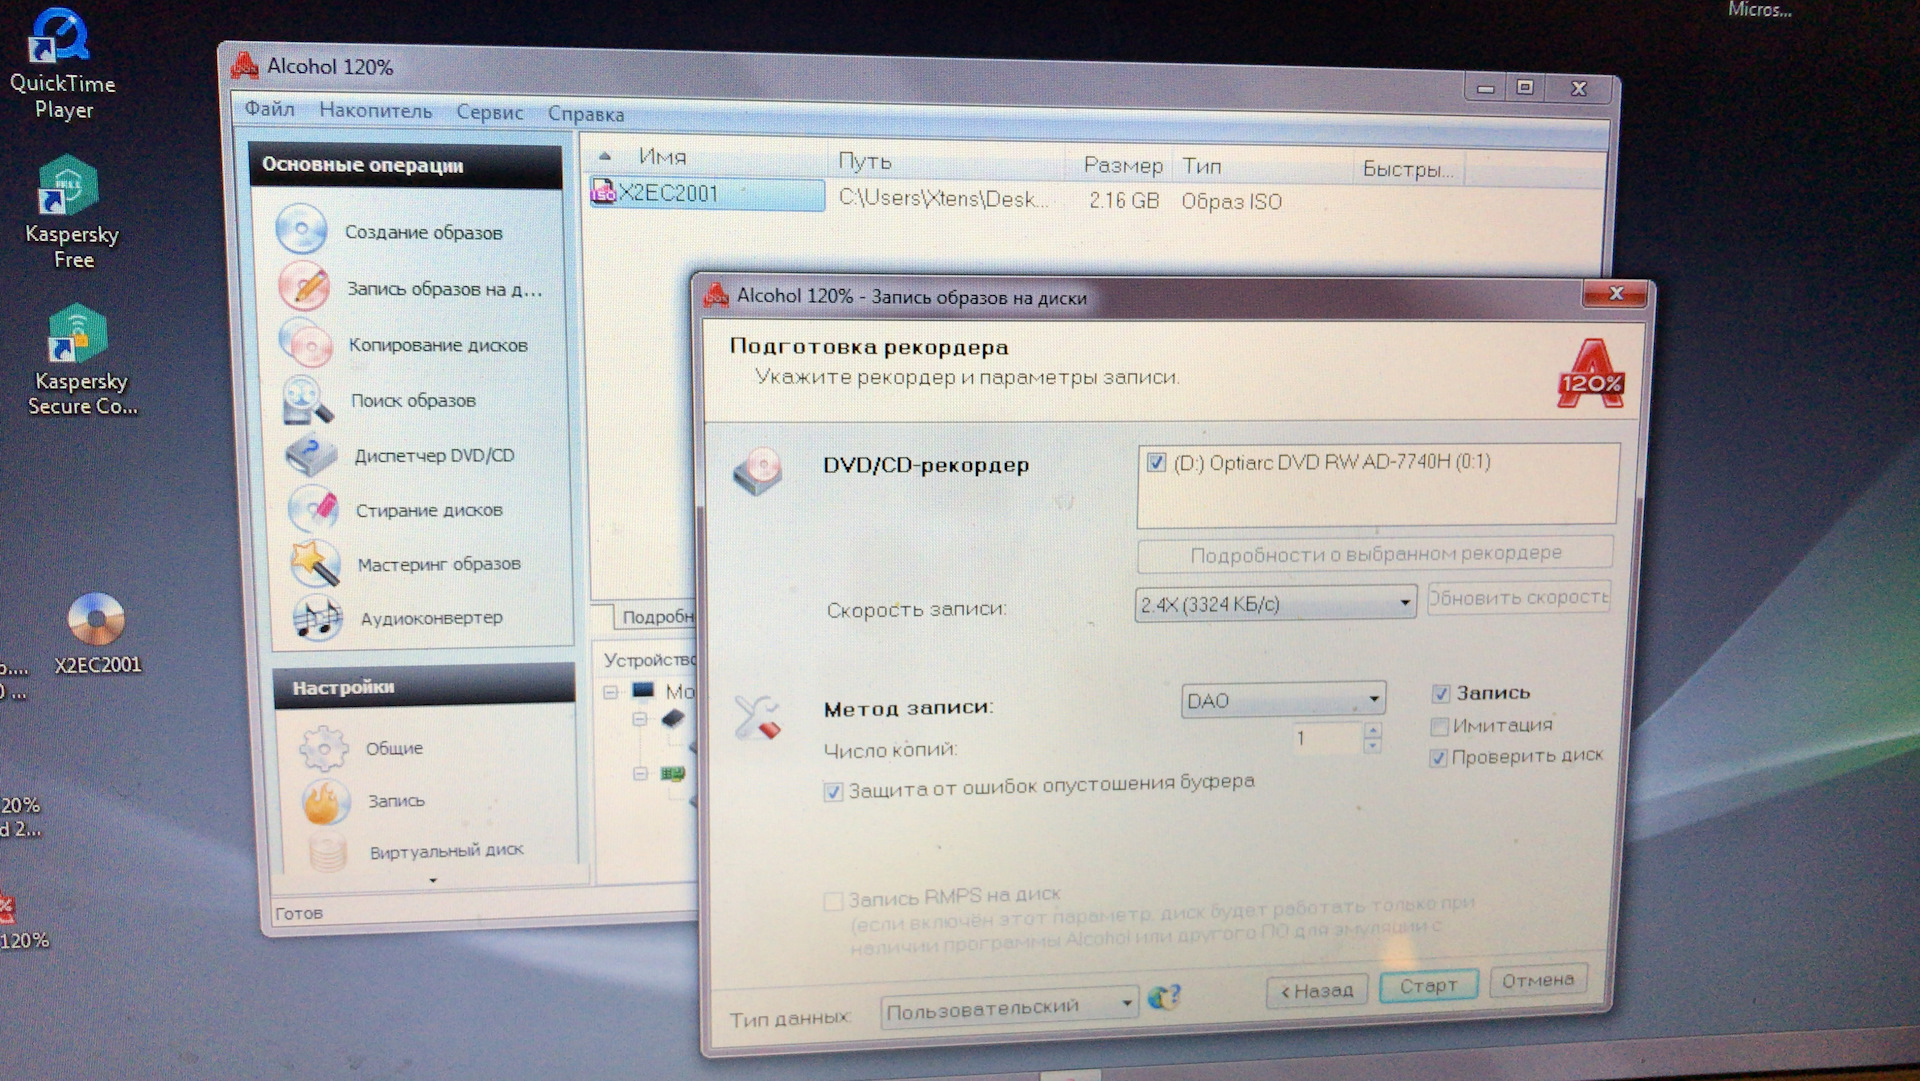Click Подробности о выбранном рекордере button
This screenshot has height=1081, width=1920.
[1375, 553]
